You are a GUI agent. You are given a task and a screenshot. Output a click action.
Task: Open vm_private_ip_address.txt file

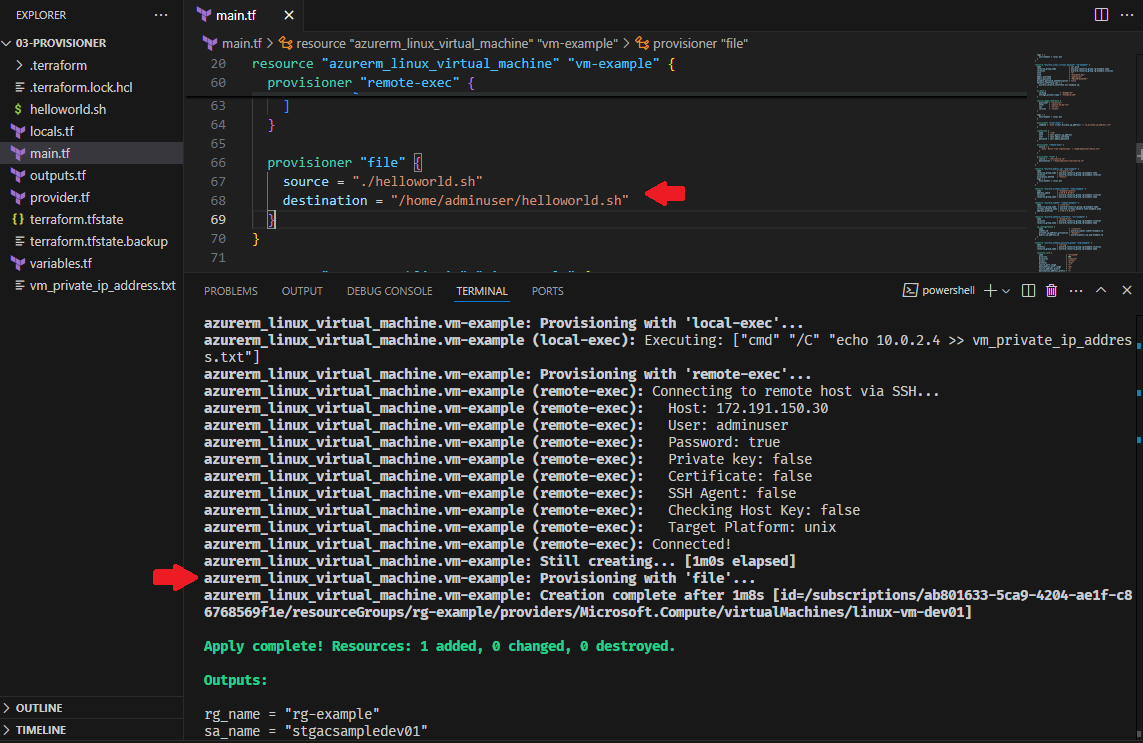pos(102,285)
